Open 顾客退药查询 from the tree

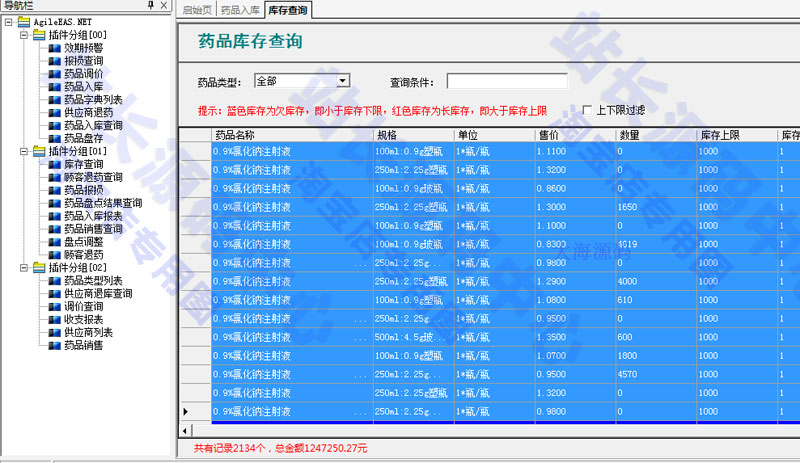(x=93, y=177)
